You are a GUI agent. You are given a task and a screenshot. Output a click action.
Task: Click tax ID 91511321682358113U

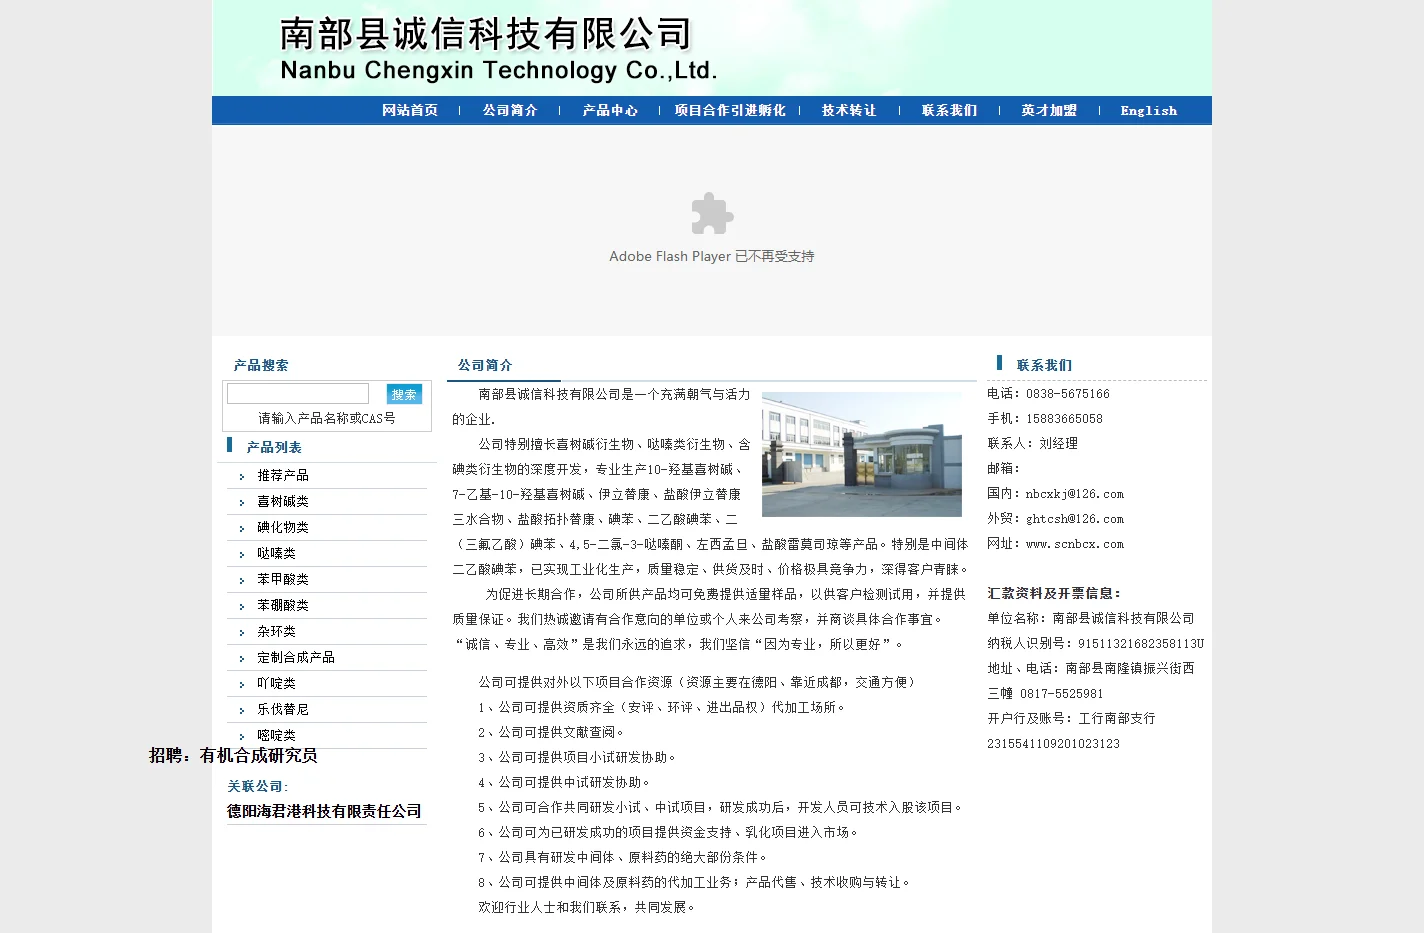[1141, 644]
